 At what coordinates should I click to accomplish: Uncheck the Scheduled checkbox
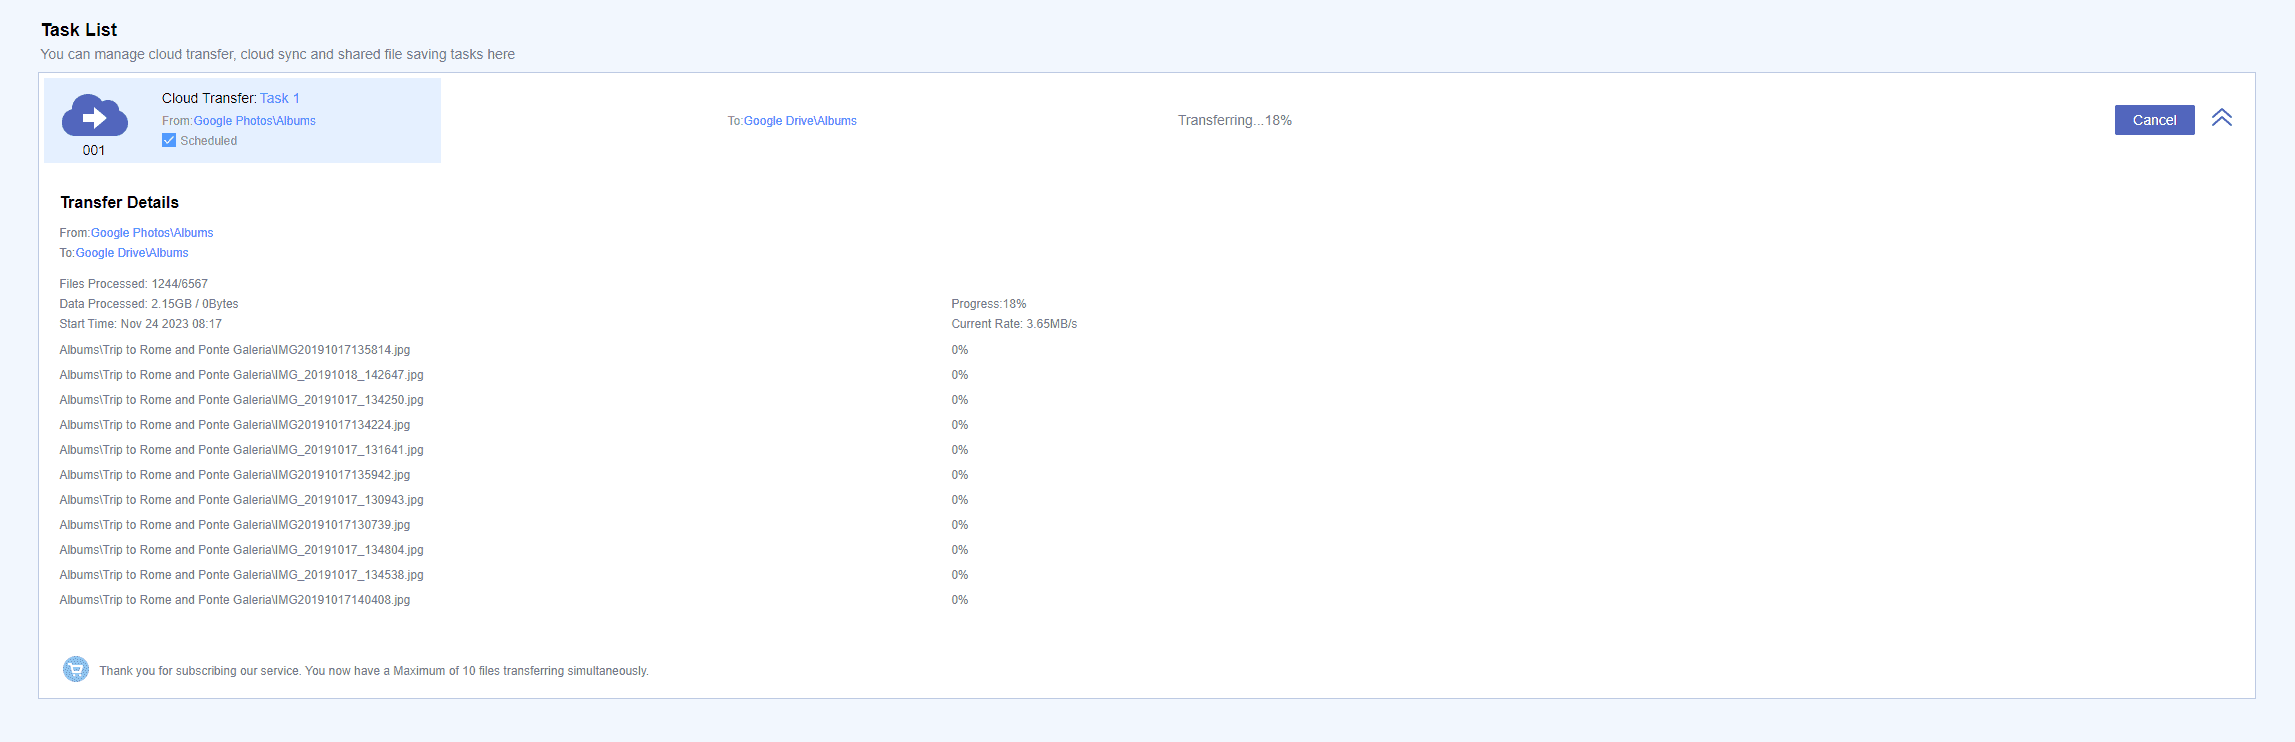coord(169,141)
